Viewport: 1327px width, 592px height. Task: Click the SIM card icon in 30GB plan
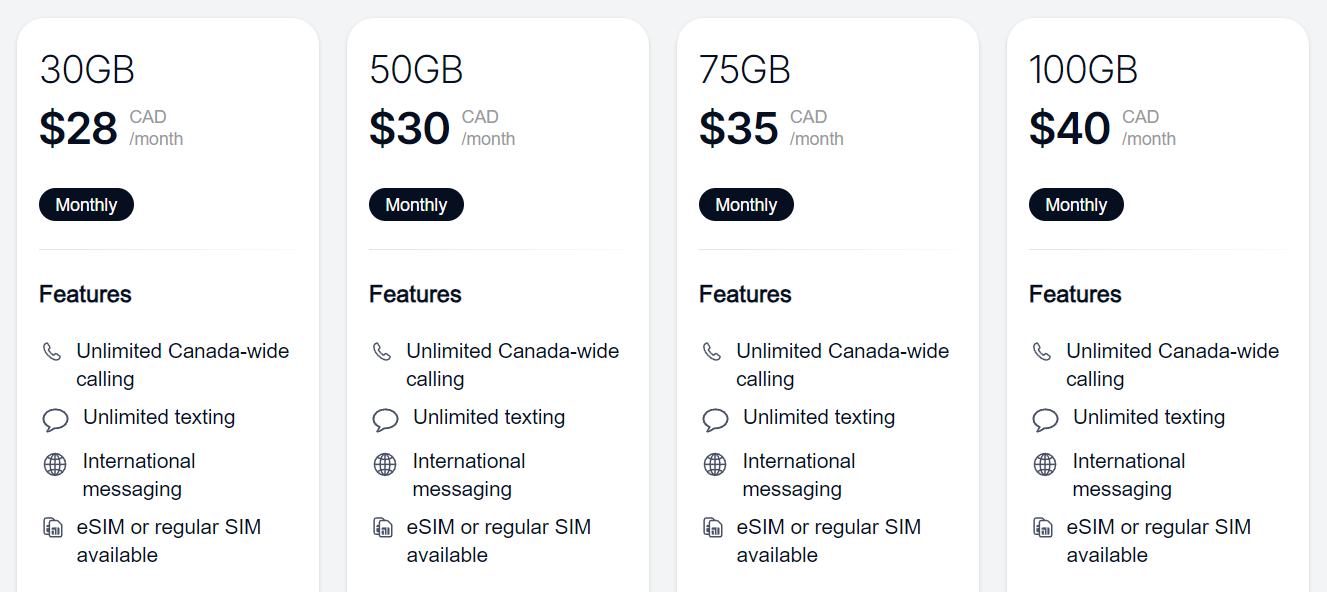[52, 527]
